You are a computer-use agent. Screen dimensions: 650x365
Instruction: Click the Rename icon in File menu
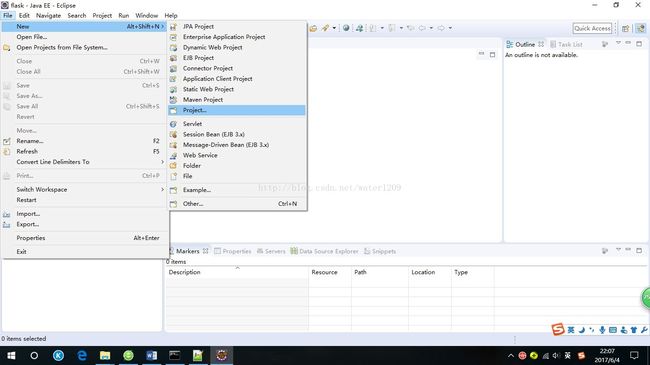pyautogui.click(x=7, y=141)
